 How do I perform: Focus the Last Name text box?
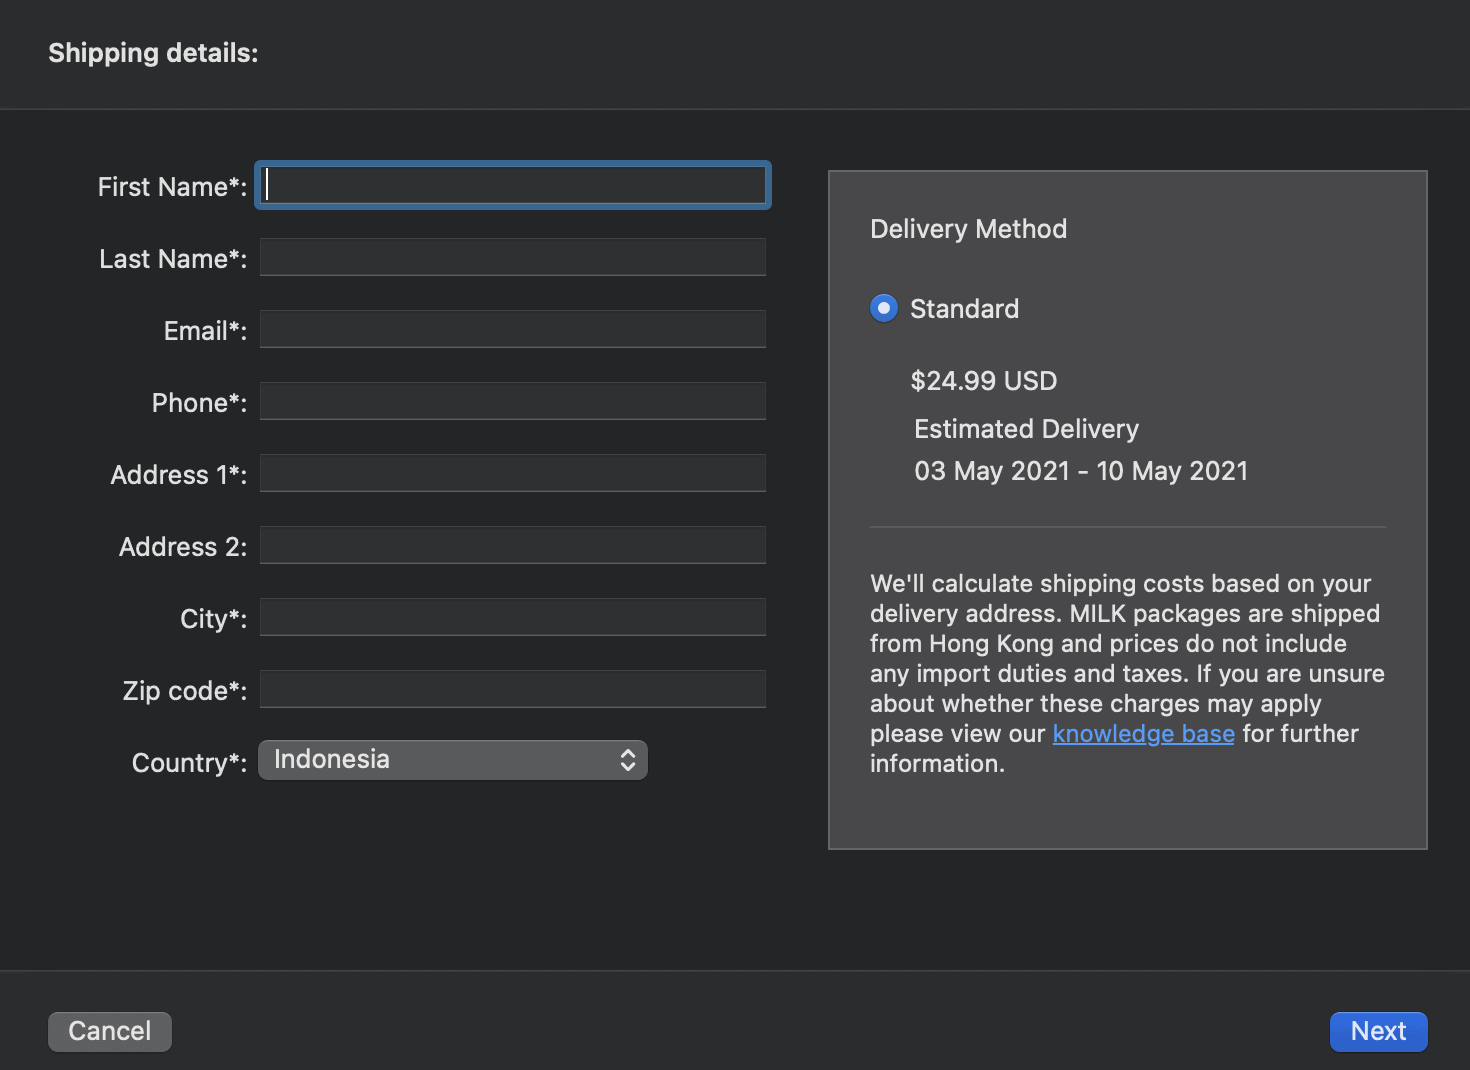(513, 257)
